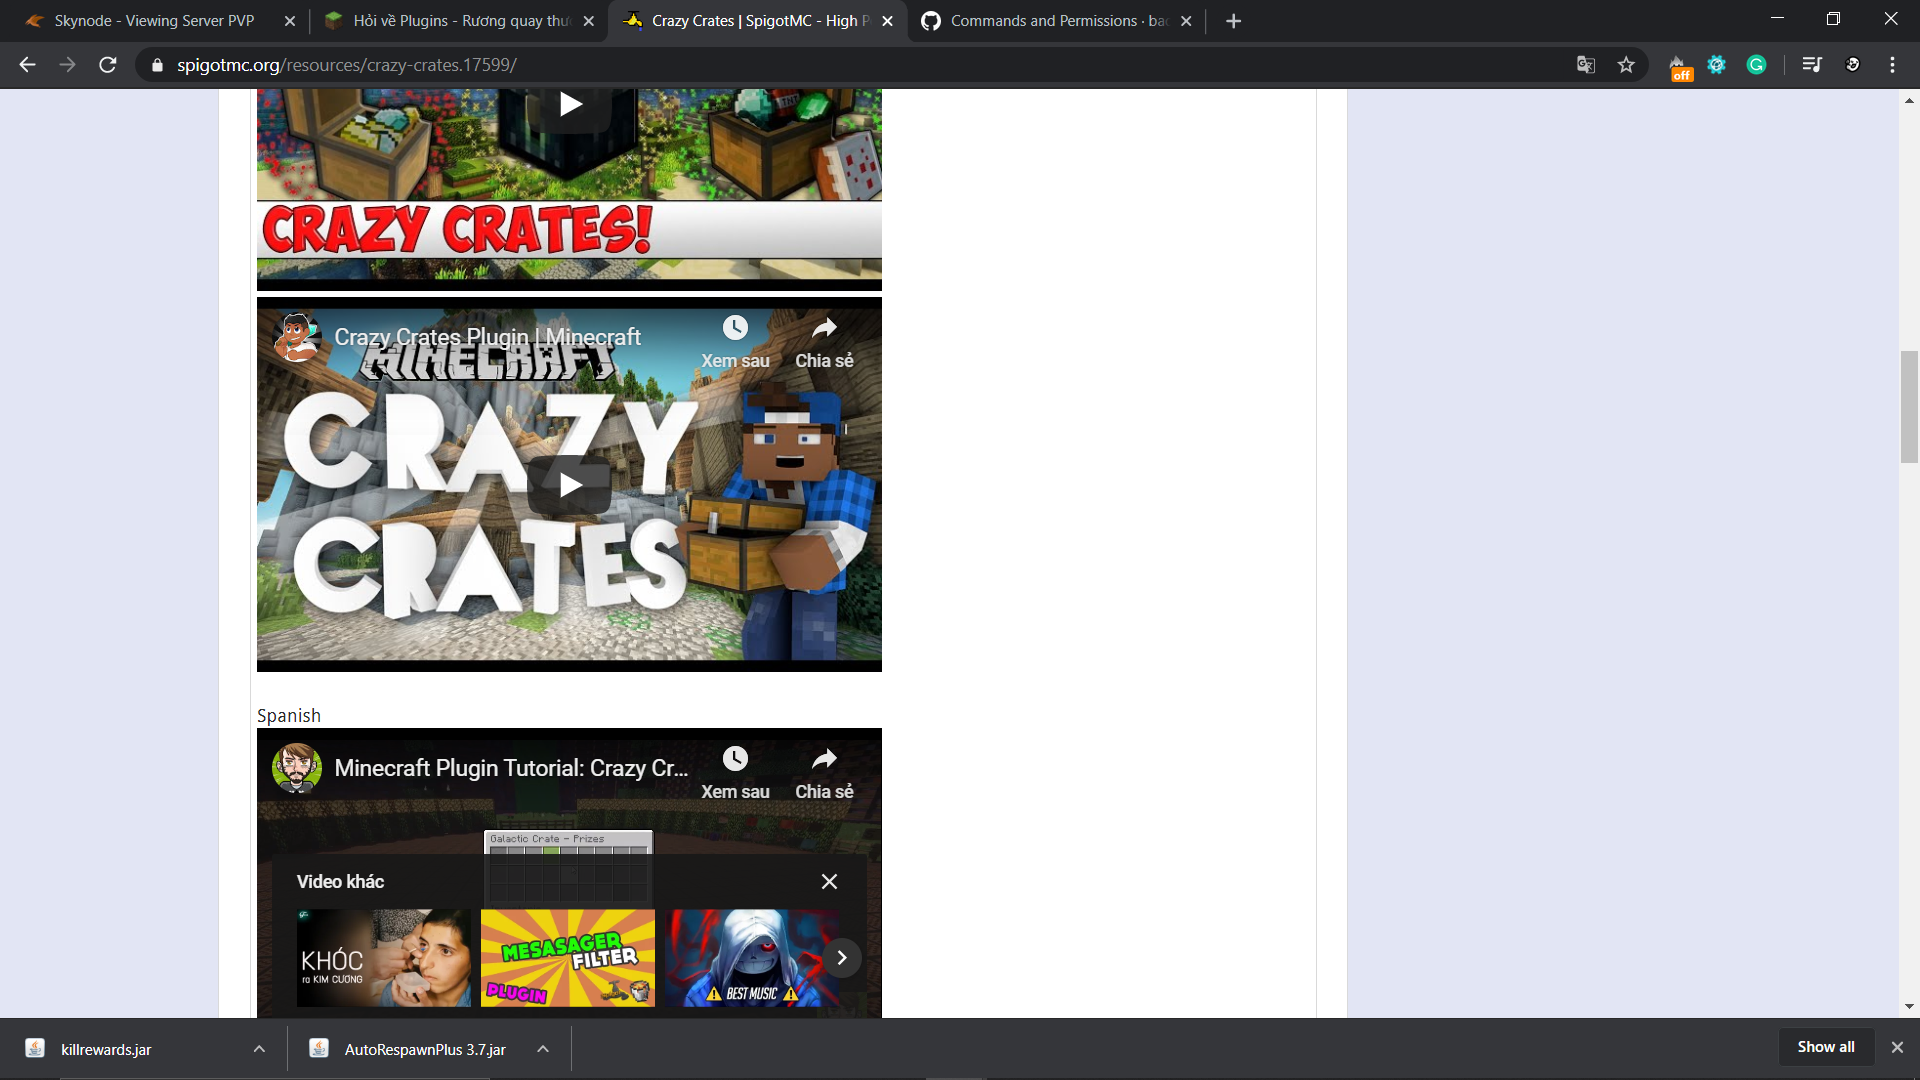Screen dimensions: 1920x1080
Task: Play the Crazy Crates Plugin Minecraft video
Action: click(569, 485)
